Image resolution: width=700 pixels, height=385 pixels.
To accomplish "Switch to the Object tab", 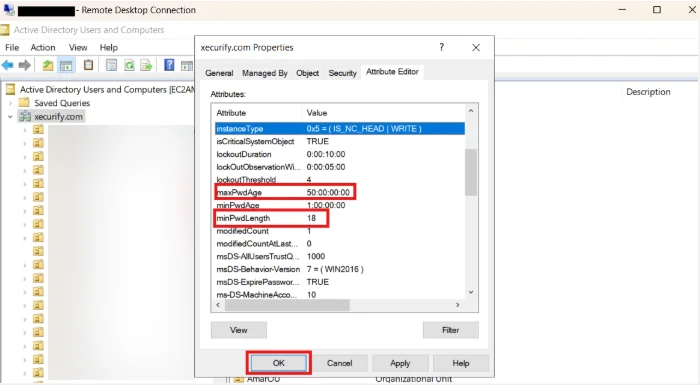I will click(308, 73).
